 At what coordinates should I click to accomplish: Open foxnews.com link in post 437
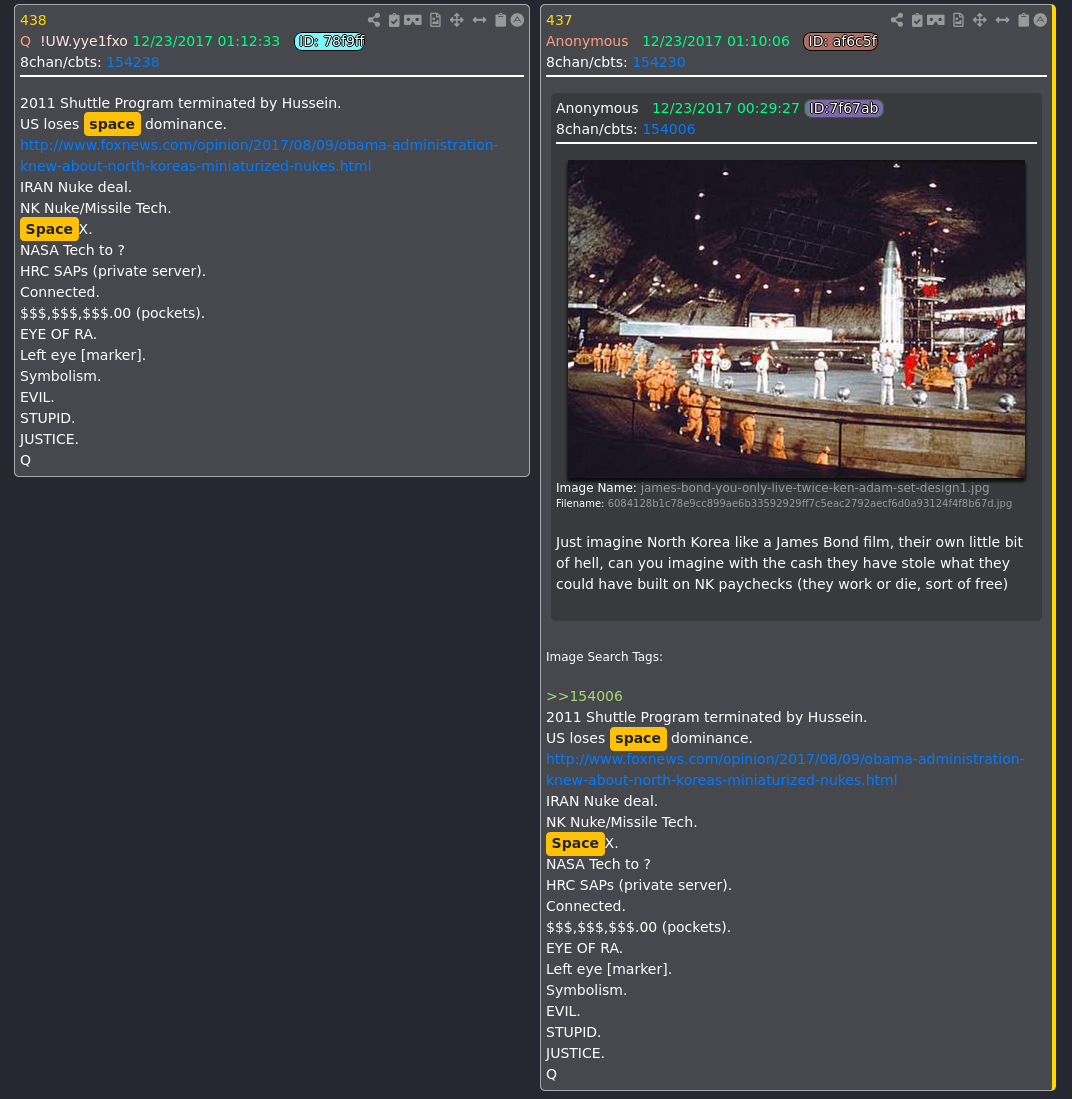click(x=785, y=770)
